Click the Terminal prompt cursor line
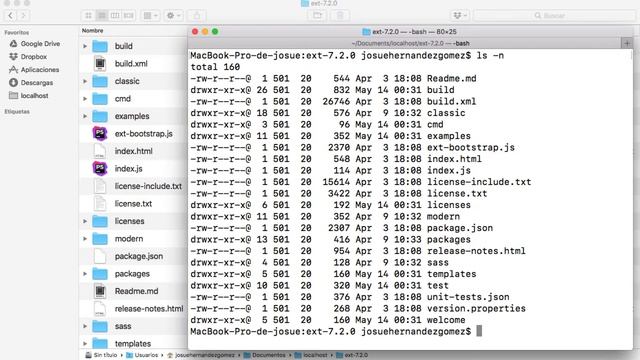 coord(336,331)
